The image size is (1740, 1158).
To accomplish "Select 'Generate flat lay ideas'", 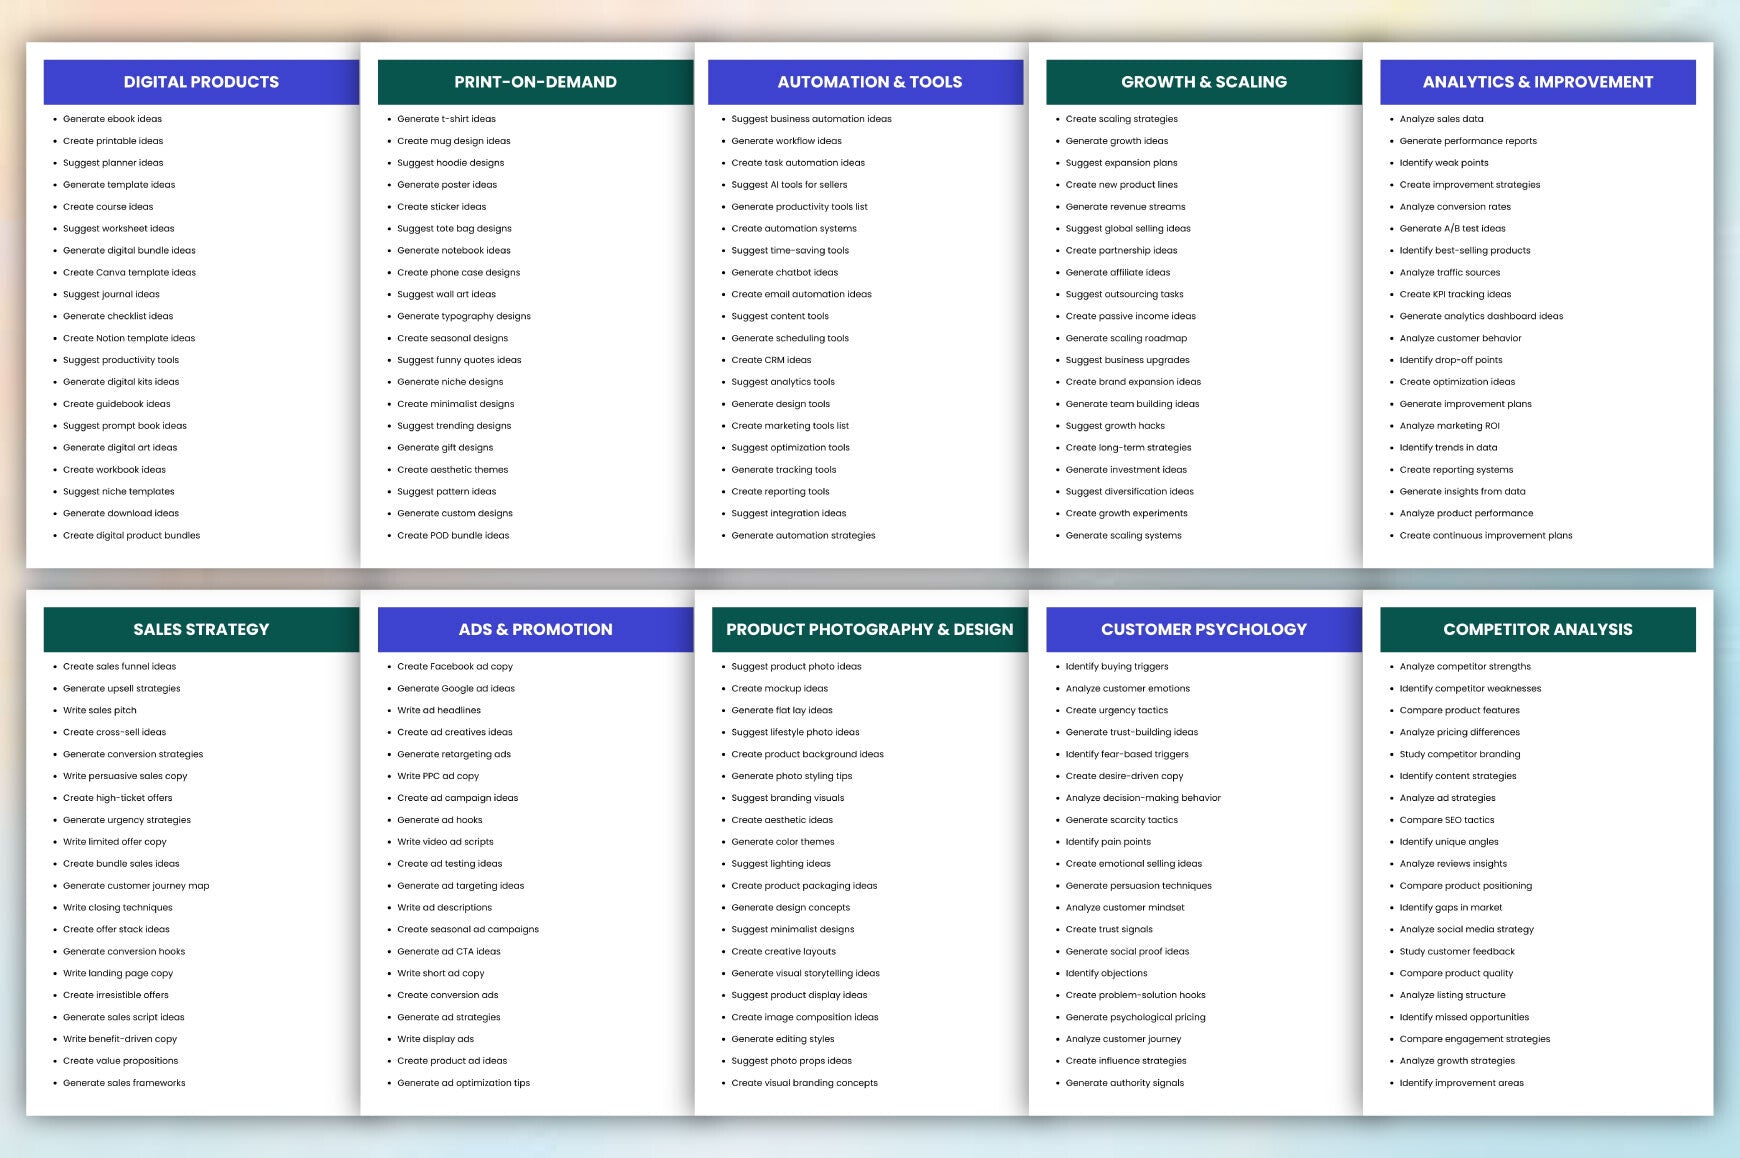I will click(x=782, y=710).
